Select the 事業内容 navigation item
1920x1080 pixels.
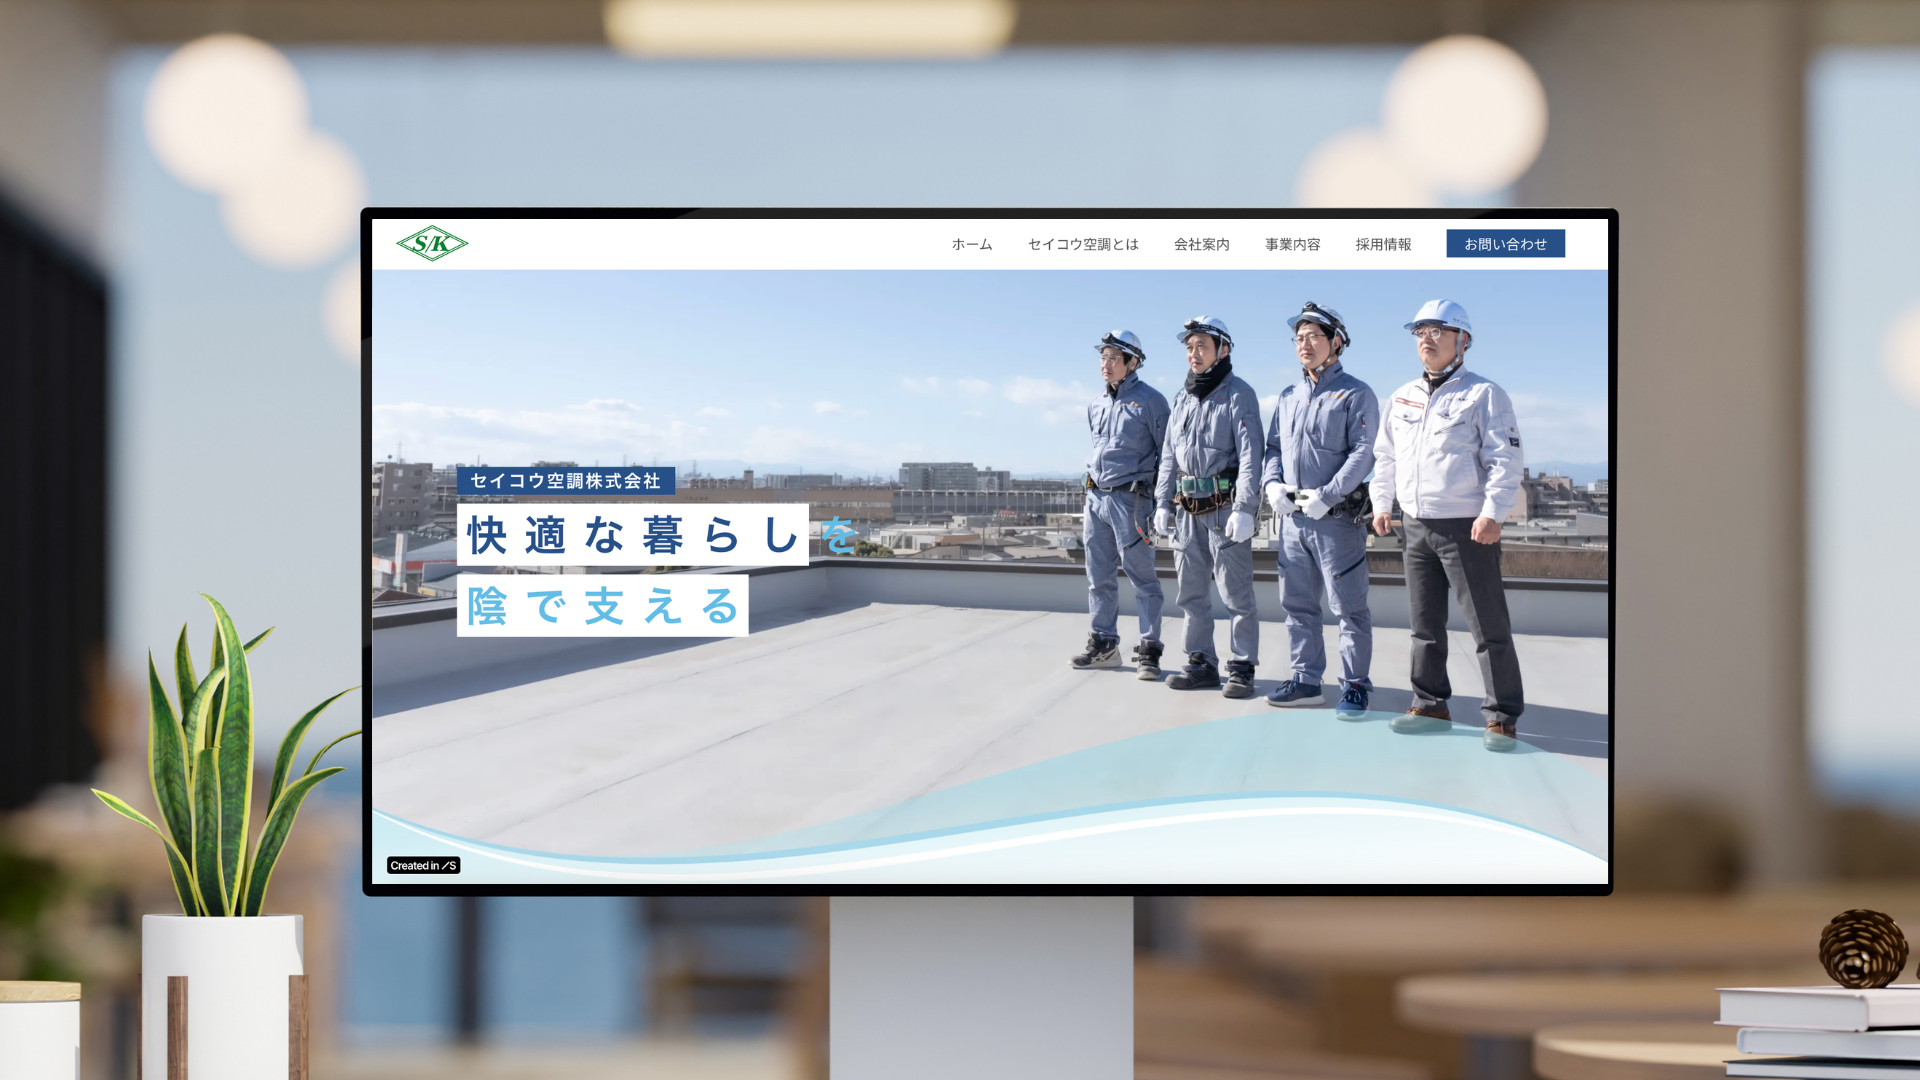1292,244
